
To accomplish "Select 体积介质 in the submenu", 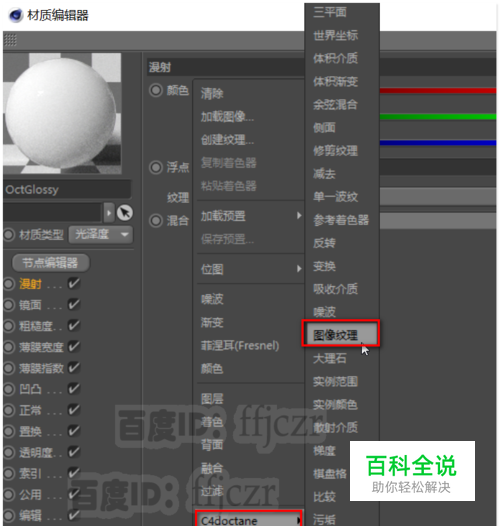I will pos(336,58).
